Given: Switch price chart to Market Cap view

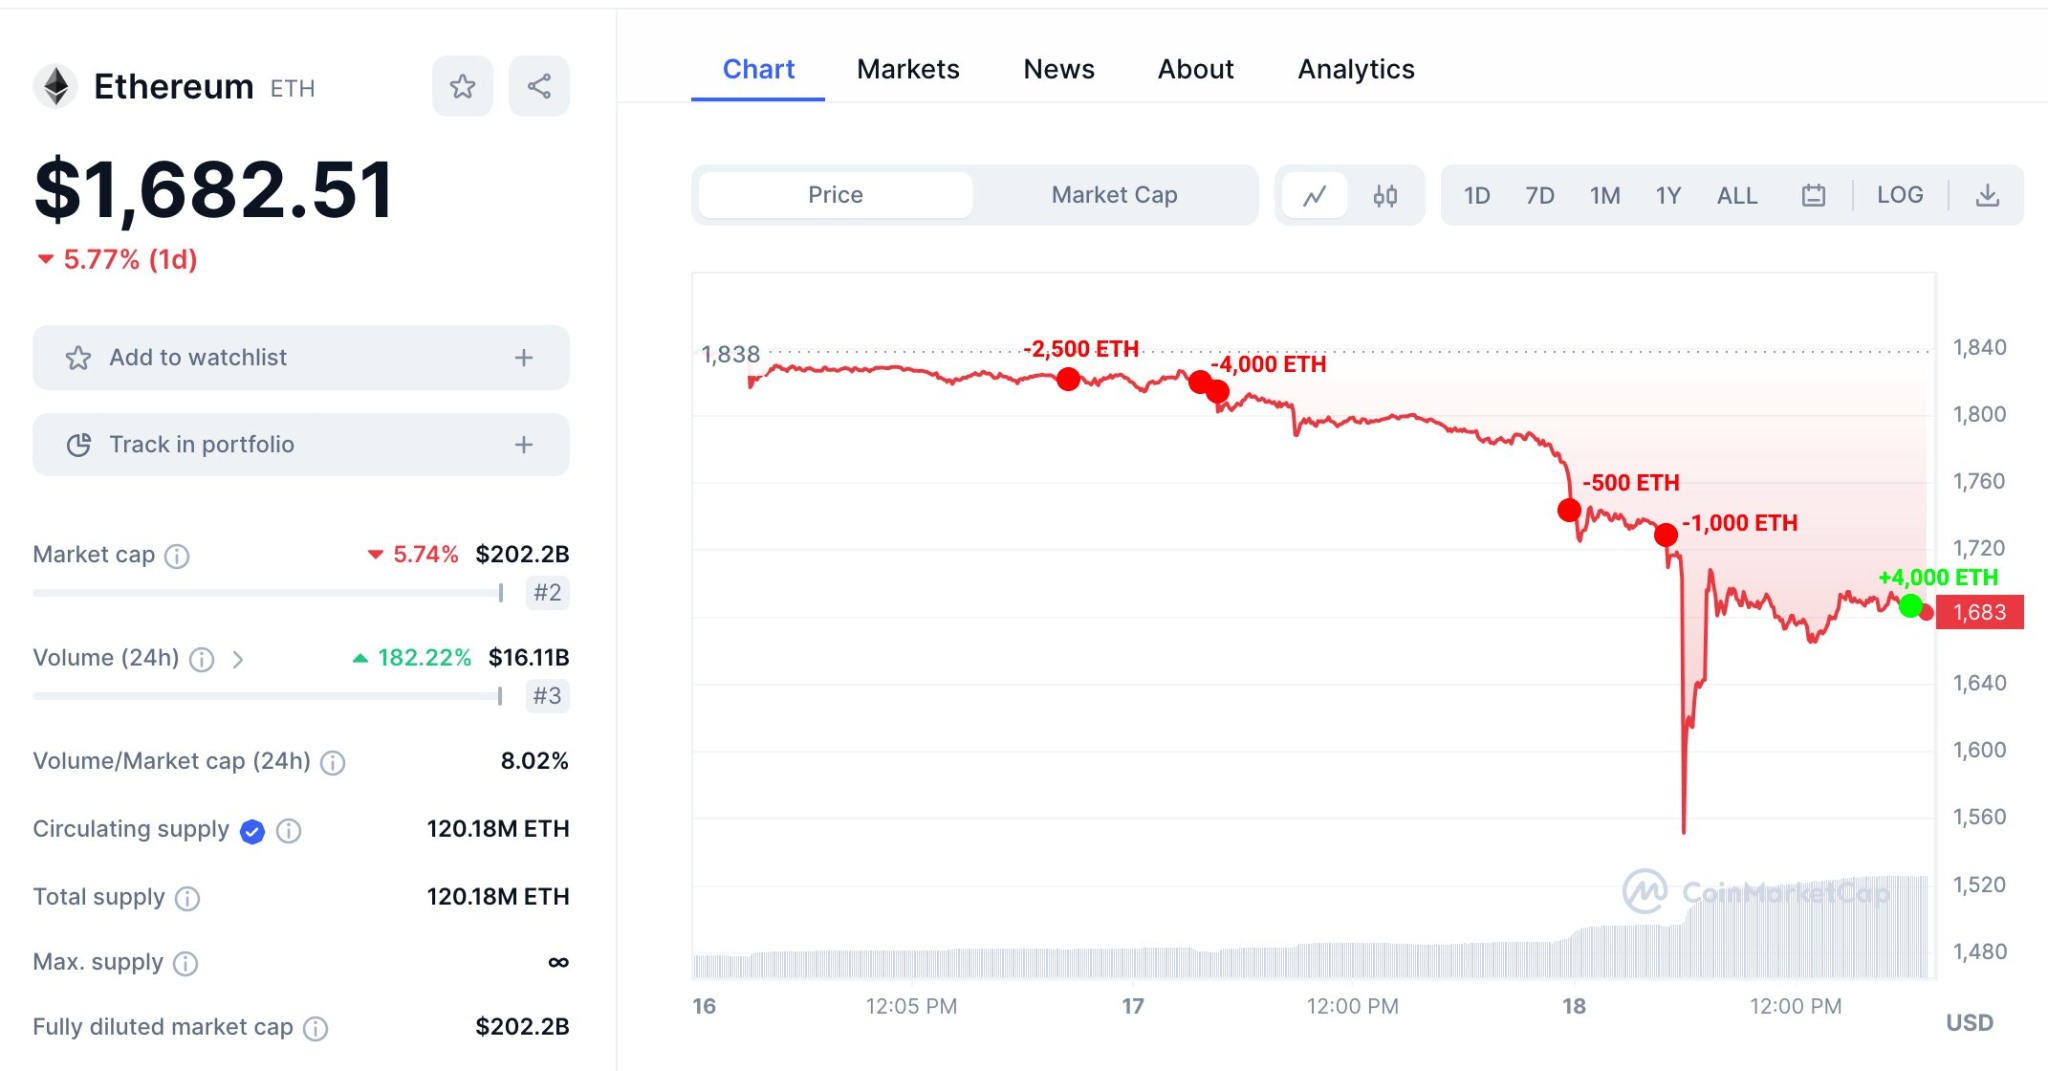Looking at the screenshot, I should click(1114, 195).
